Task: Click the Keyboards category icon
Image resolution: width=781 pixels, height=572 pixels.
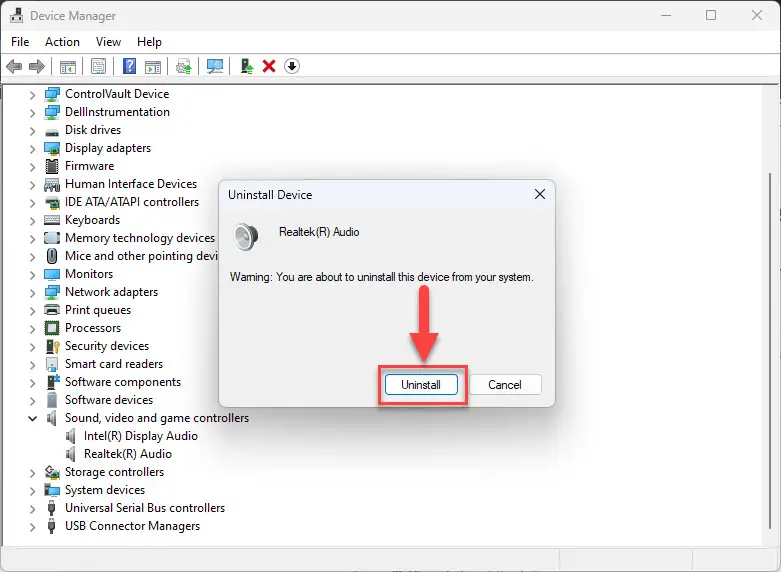Action: (52, 220)
